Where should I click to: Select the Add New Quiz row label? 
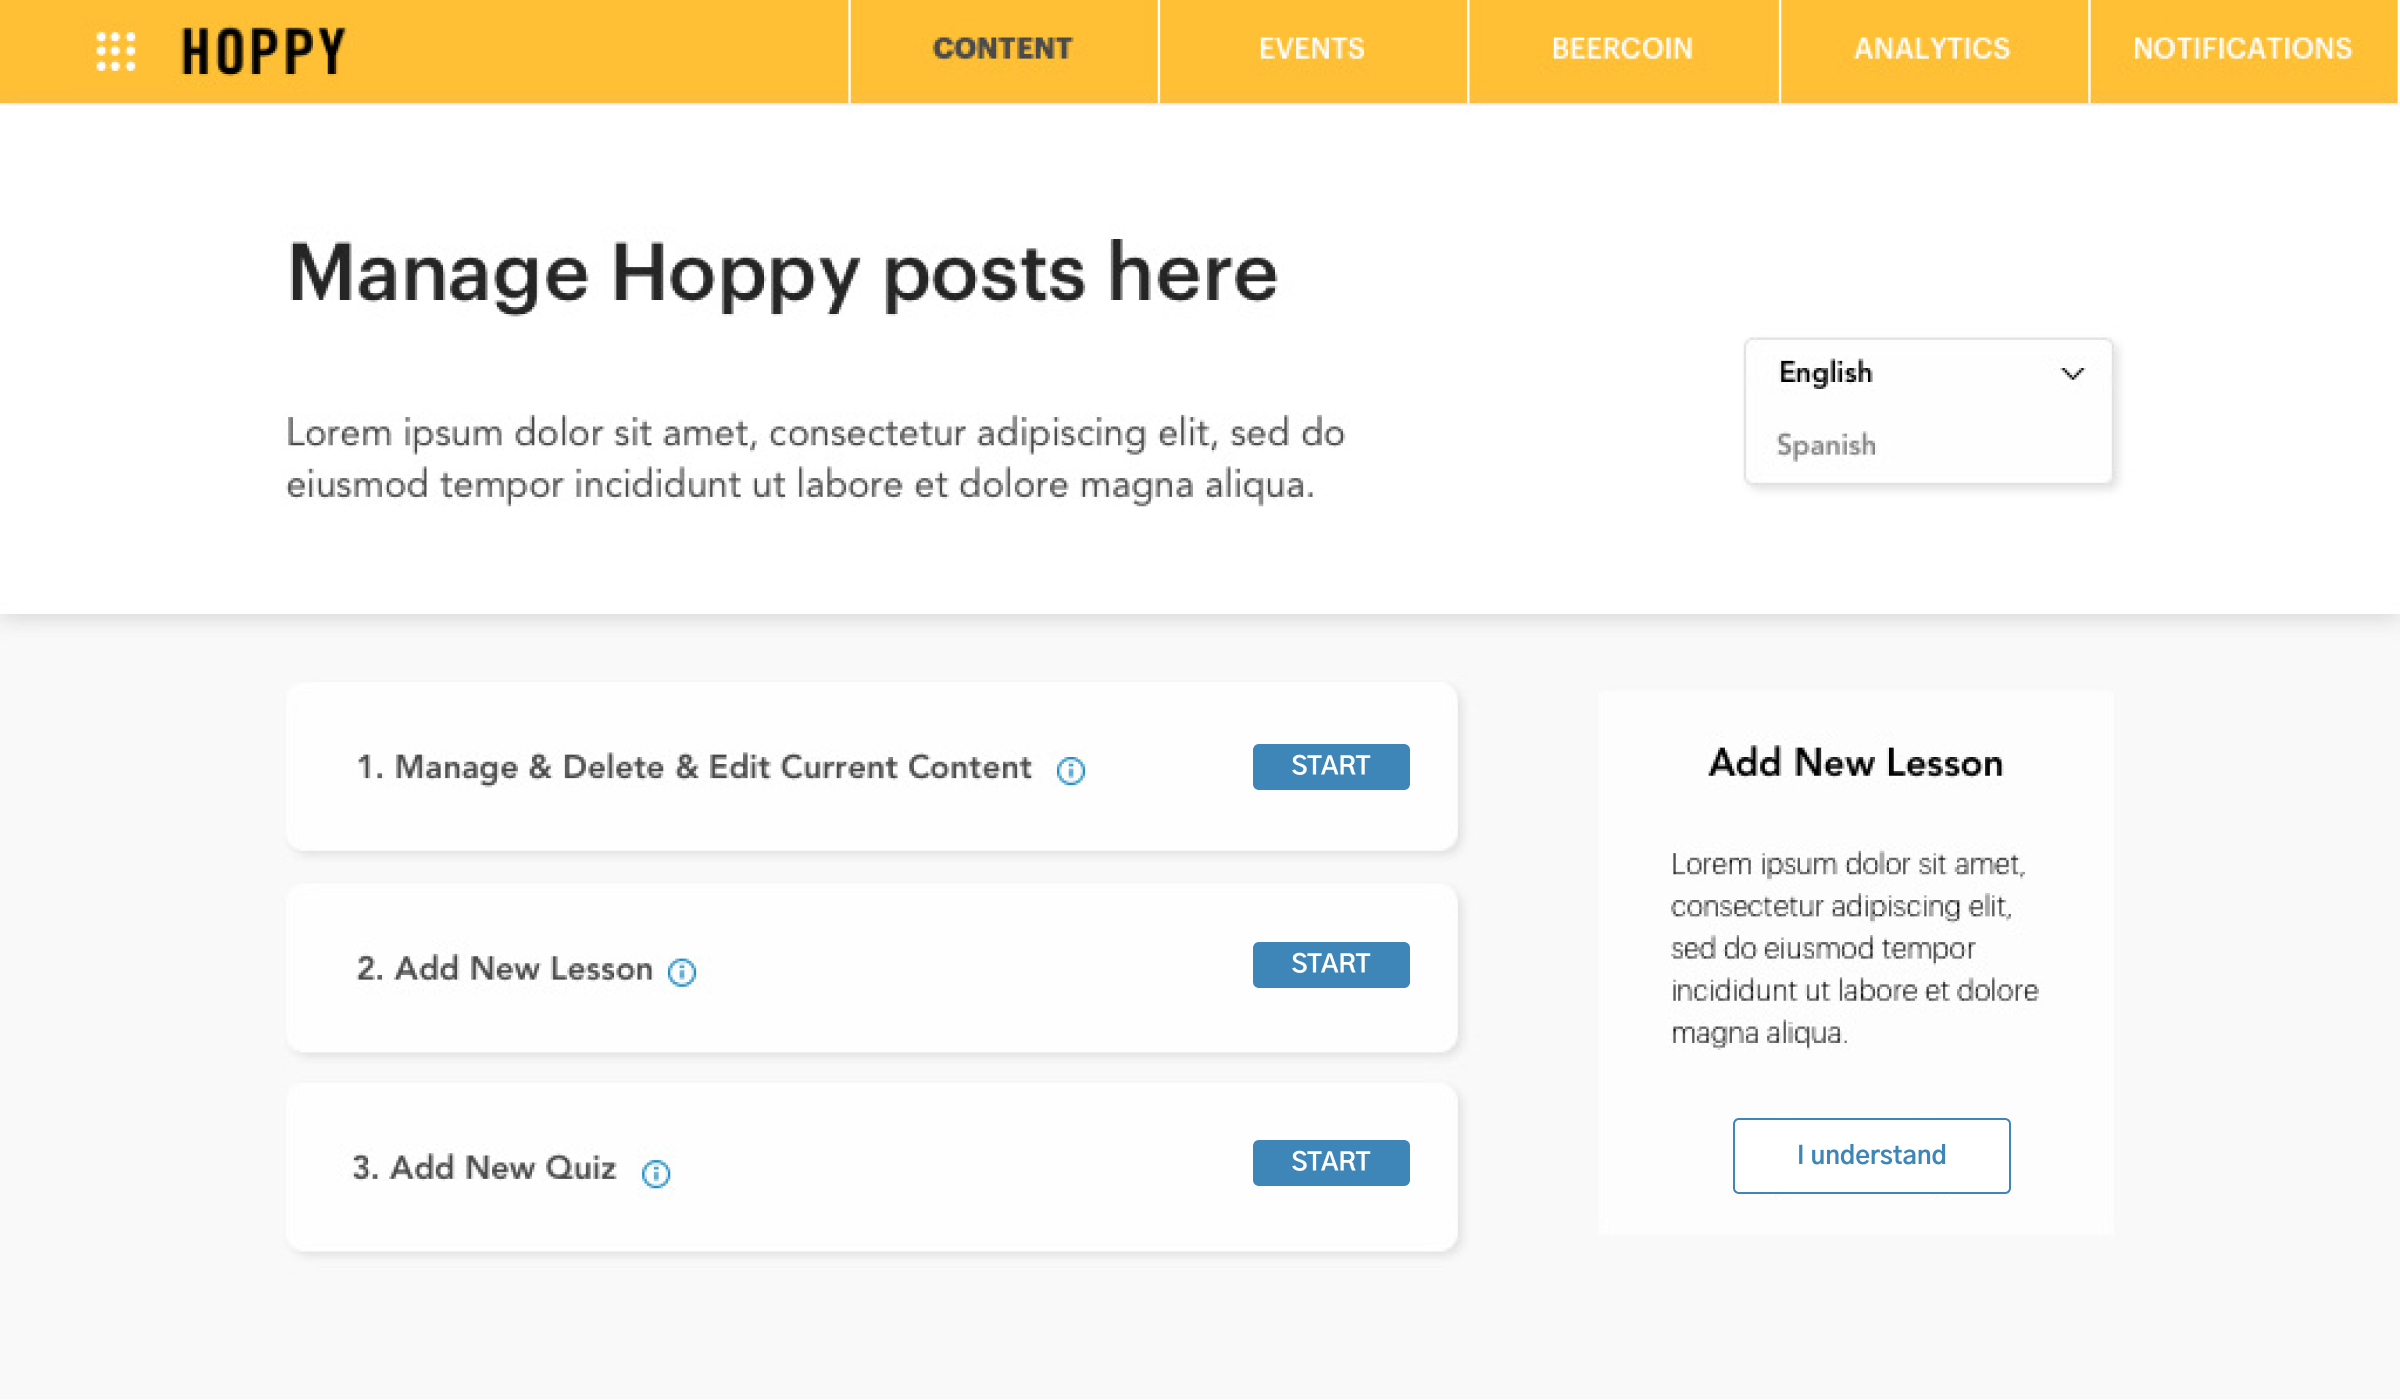485,1167
